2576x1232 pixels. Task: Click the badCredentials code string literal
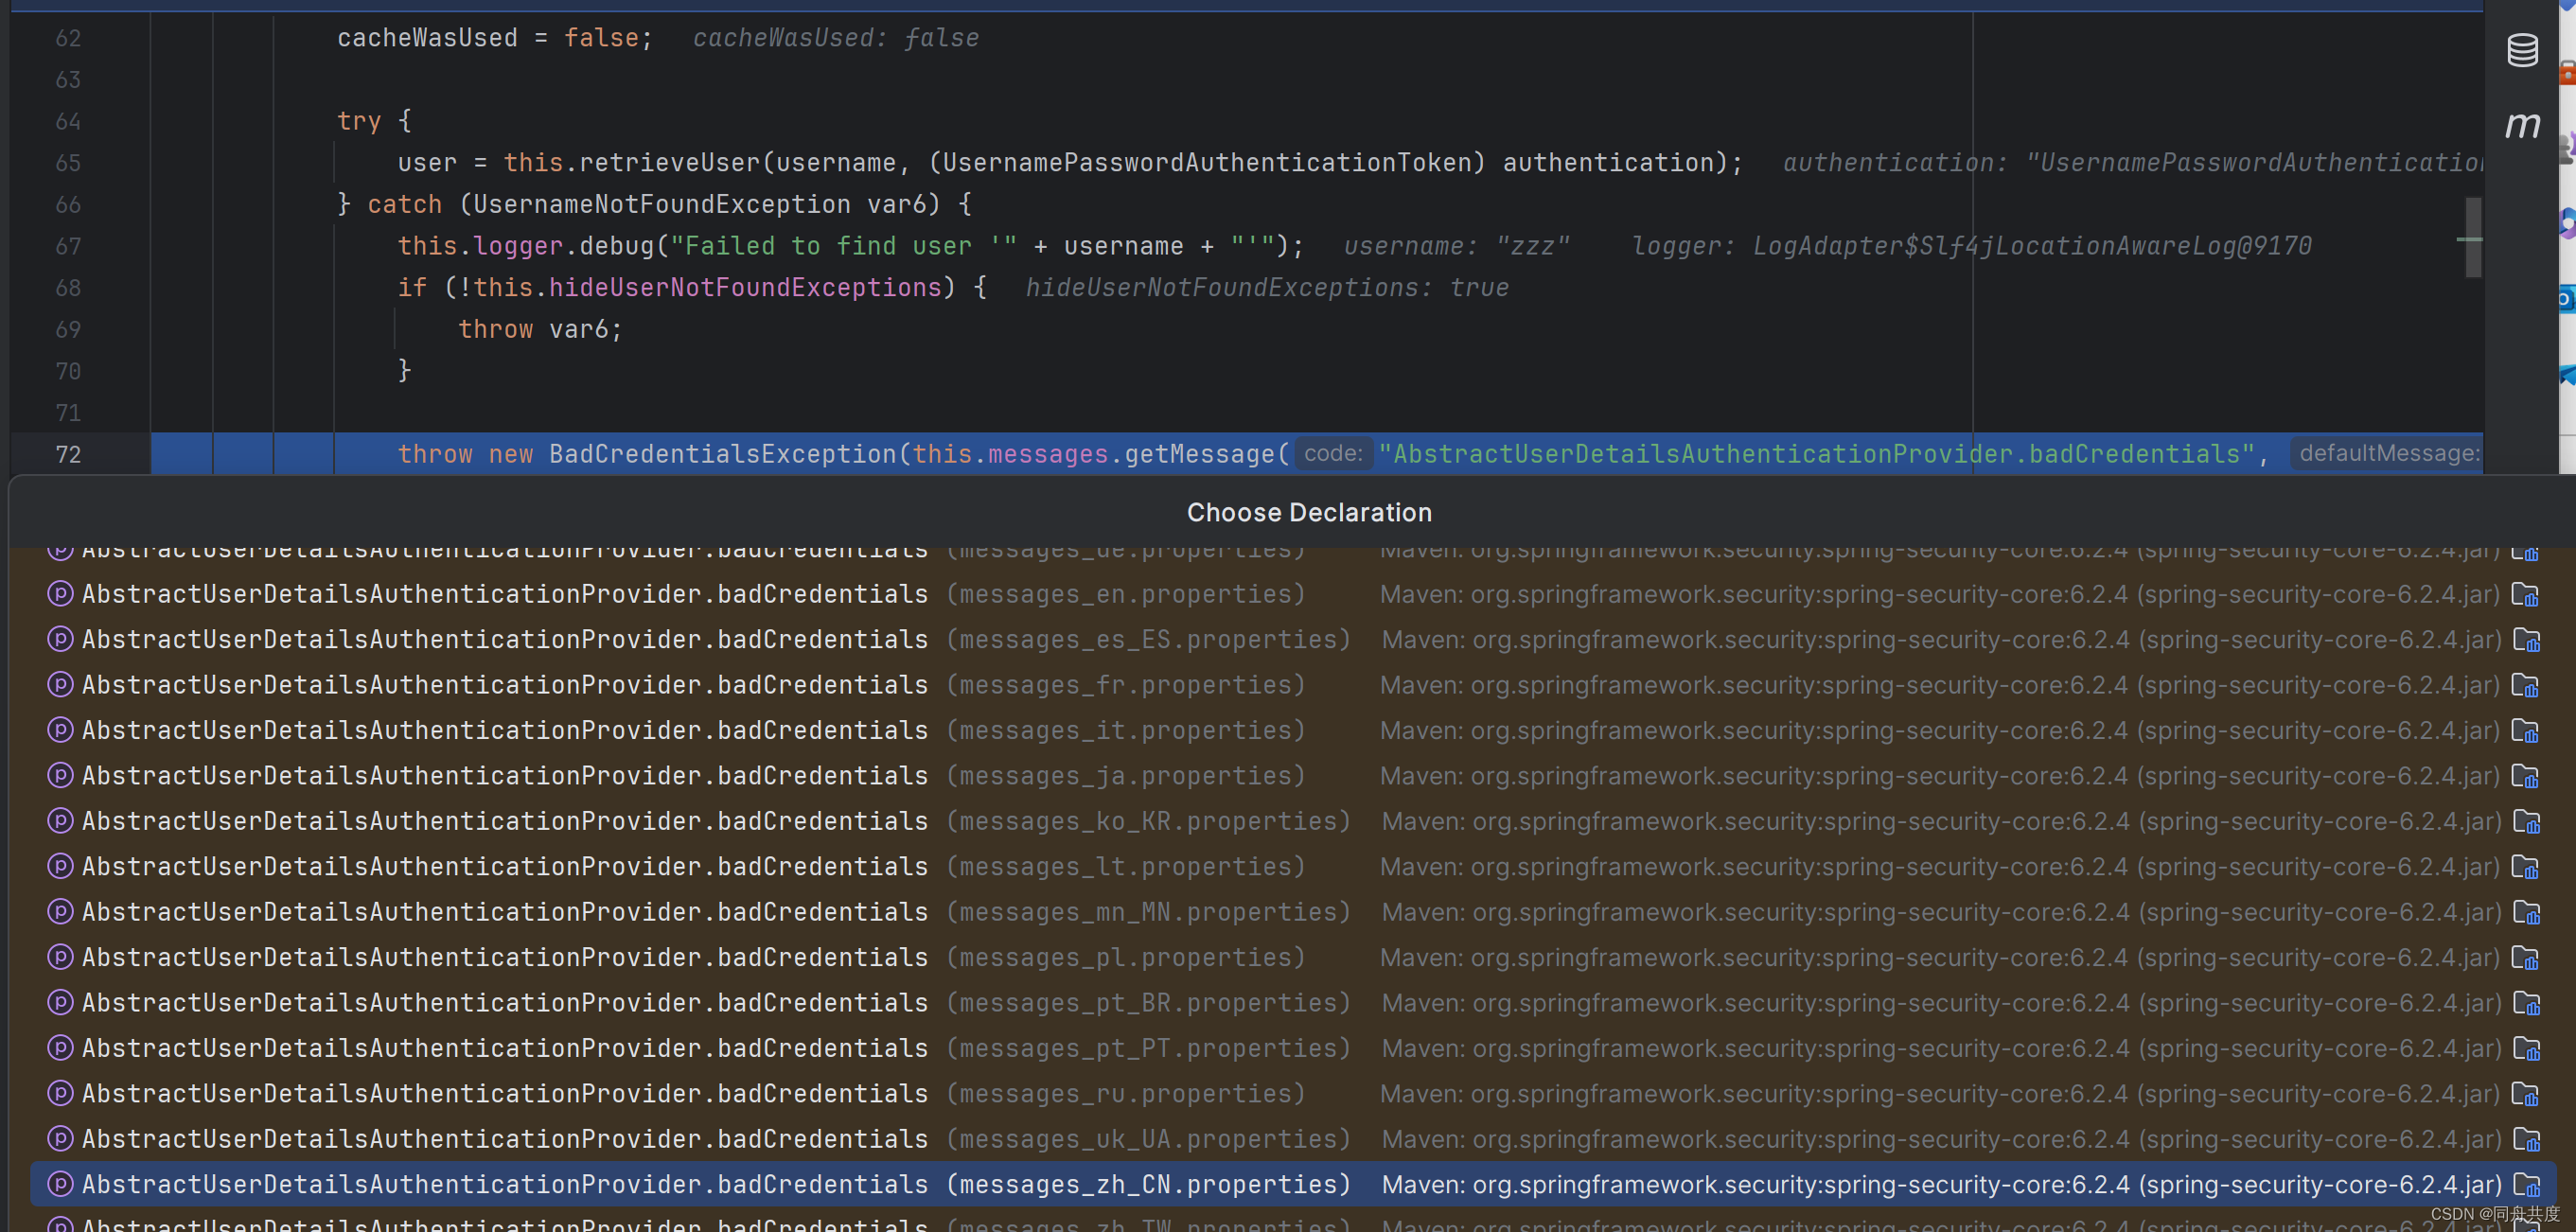(1816, 454)
